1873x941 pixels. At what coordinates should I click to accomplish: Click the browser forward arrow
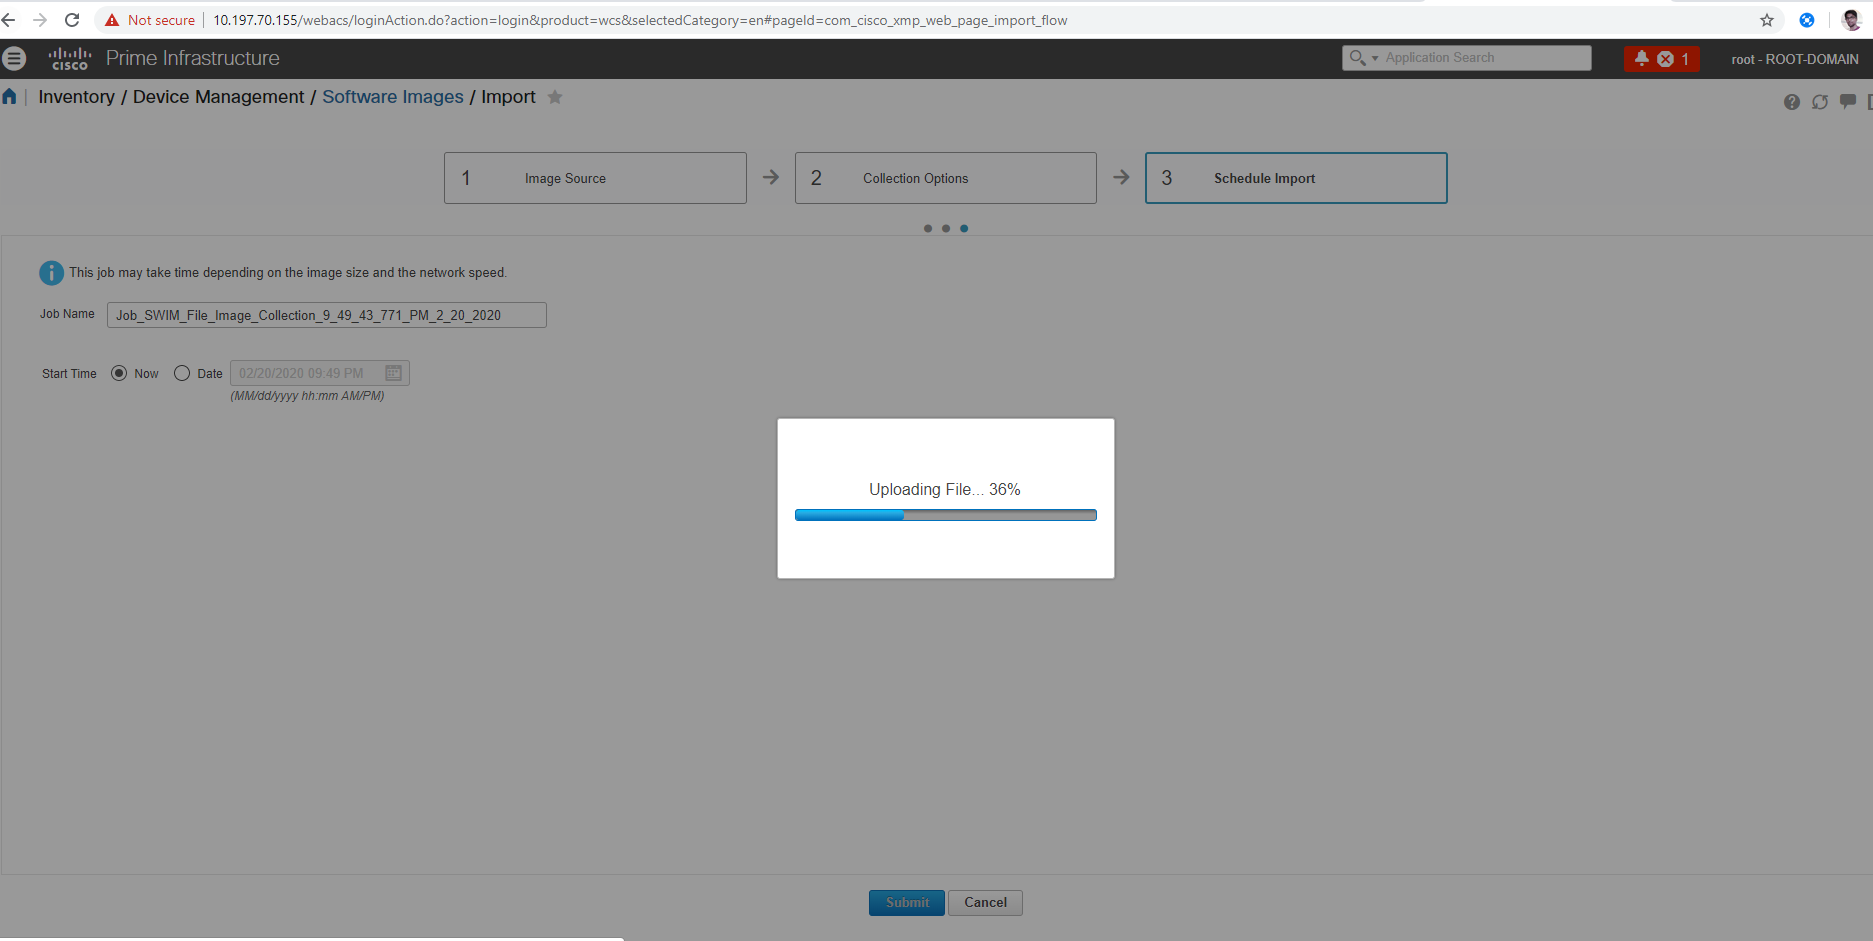(x=40, y=20)
